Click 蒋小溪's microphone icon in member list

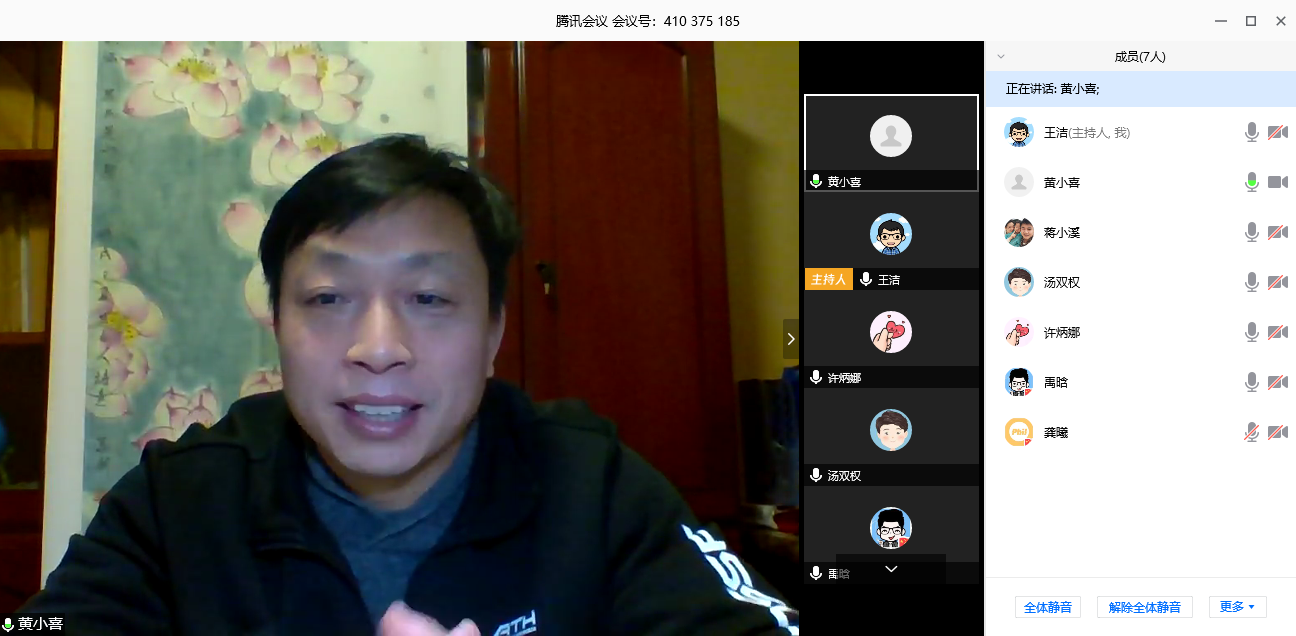[x=1251, y=232]
